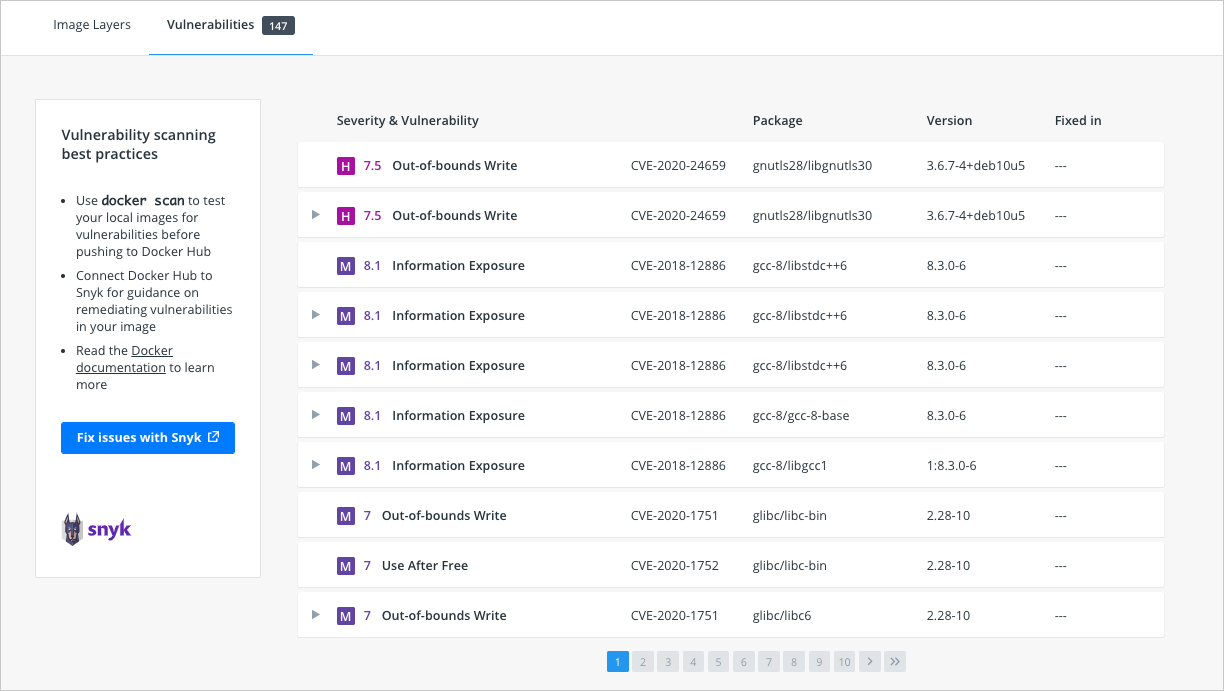Jump to last page using double chevron

point(895,662)
